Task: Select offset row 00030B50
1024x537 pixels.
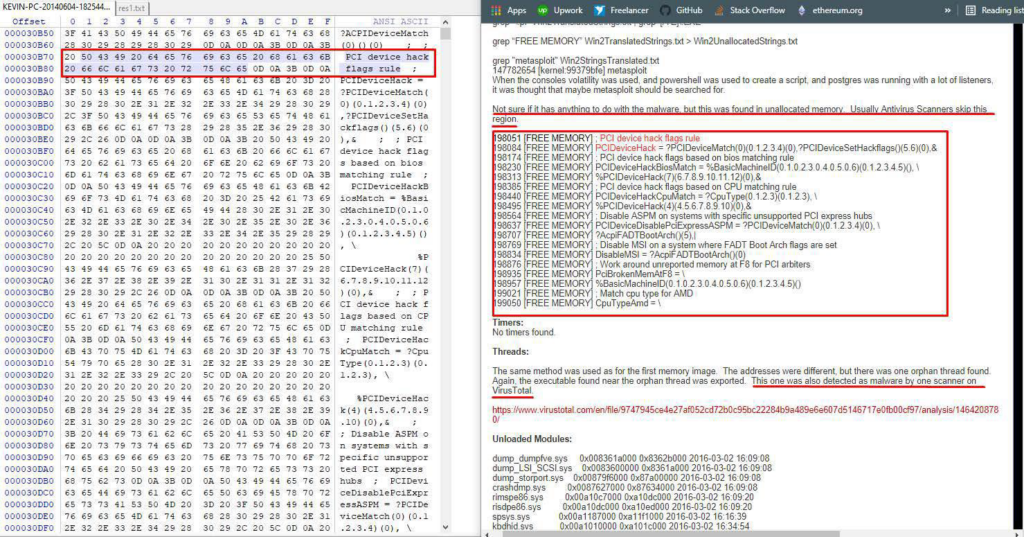Action: point(29,33)
